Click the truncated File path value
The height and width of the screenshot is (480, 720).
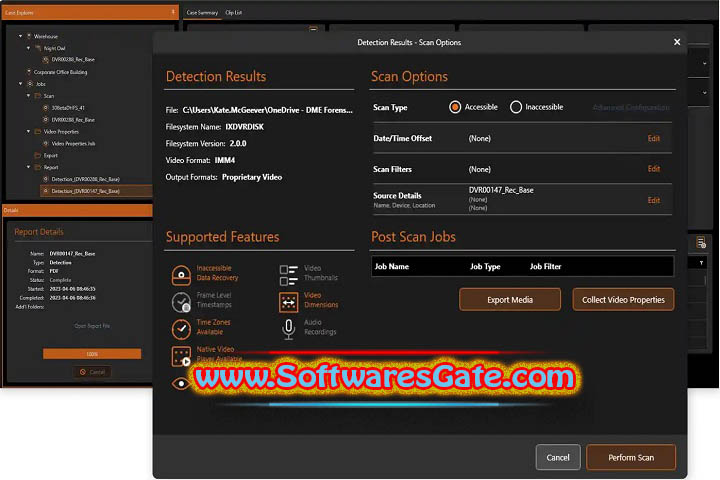268,110
